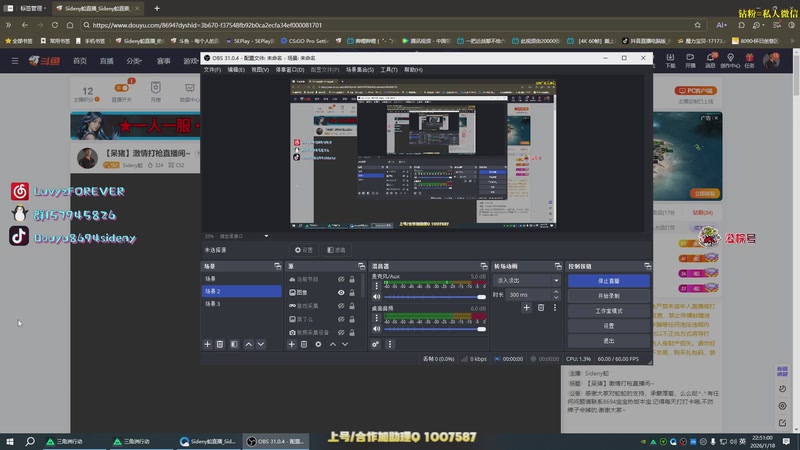Screen dimensions: 800x450
Task: Enable 工作室模式 studio mode button
Action: coord(609,311)
